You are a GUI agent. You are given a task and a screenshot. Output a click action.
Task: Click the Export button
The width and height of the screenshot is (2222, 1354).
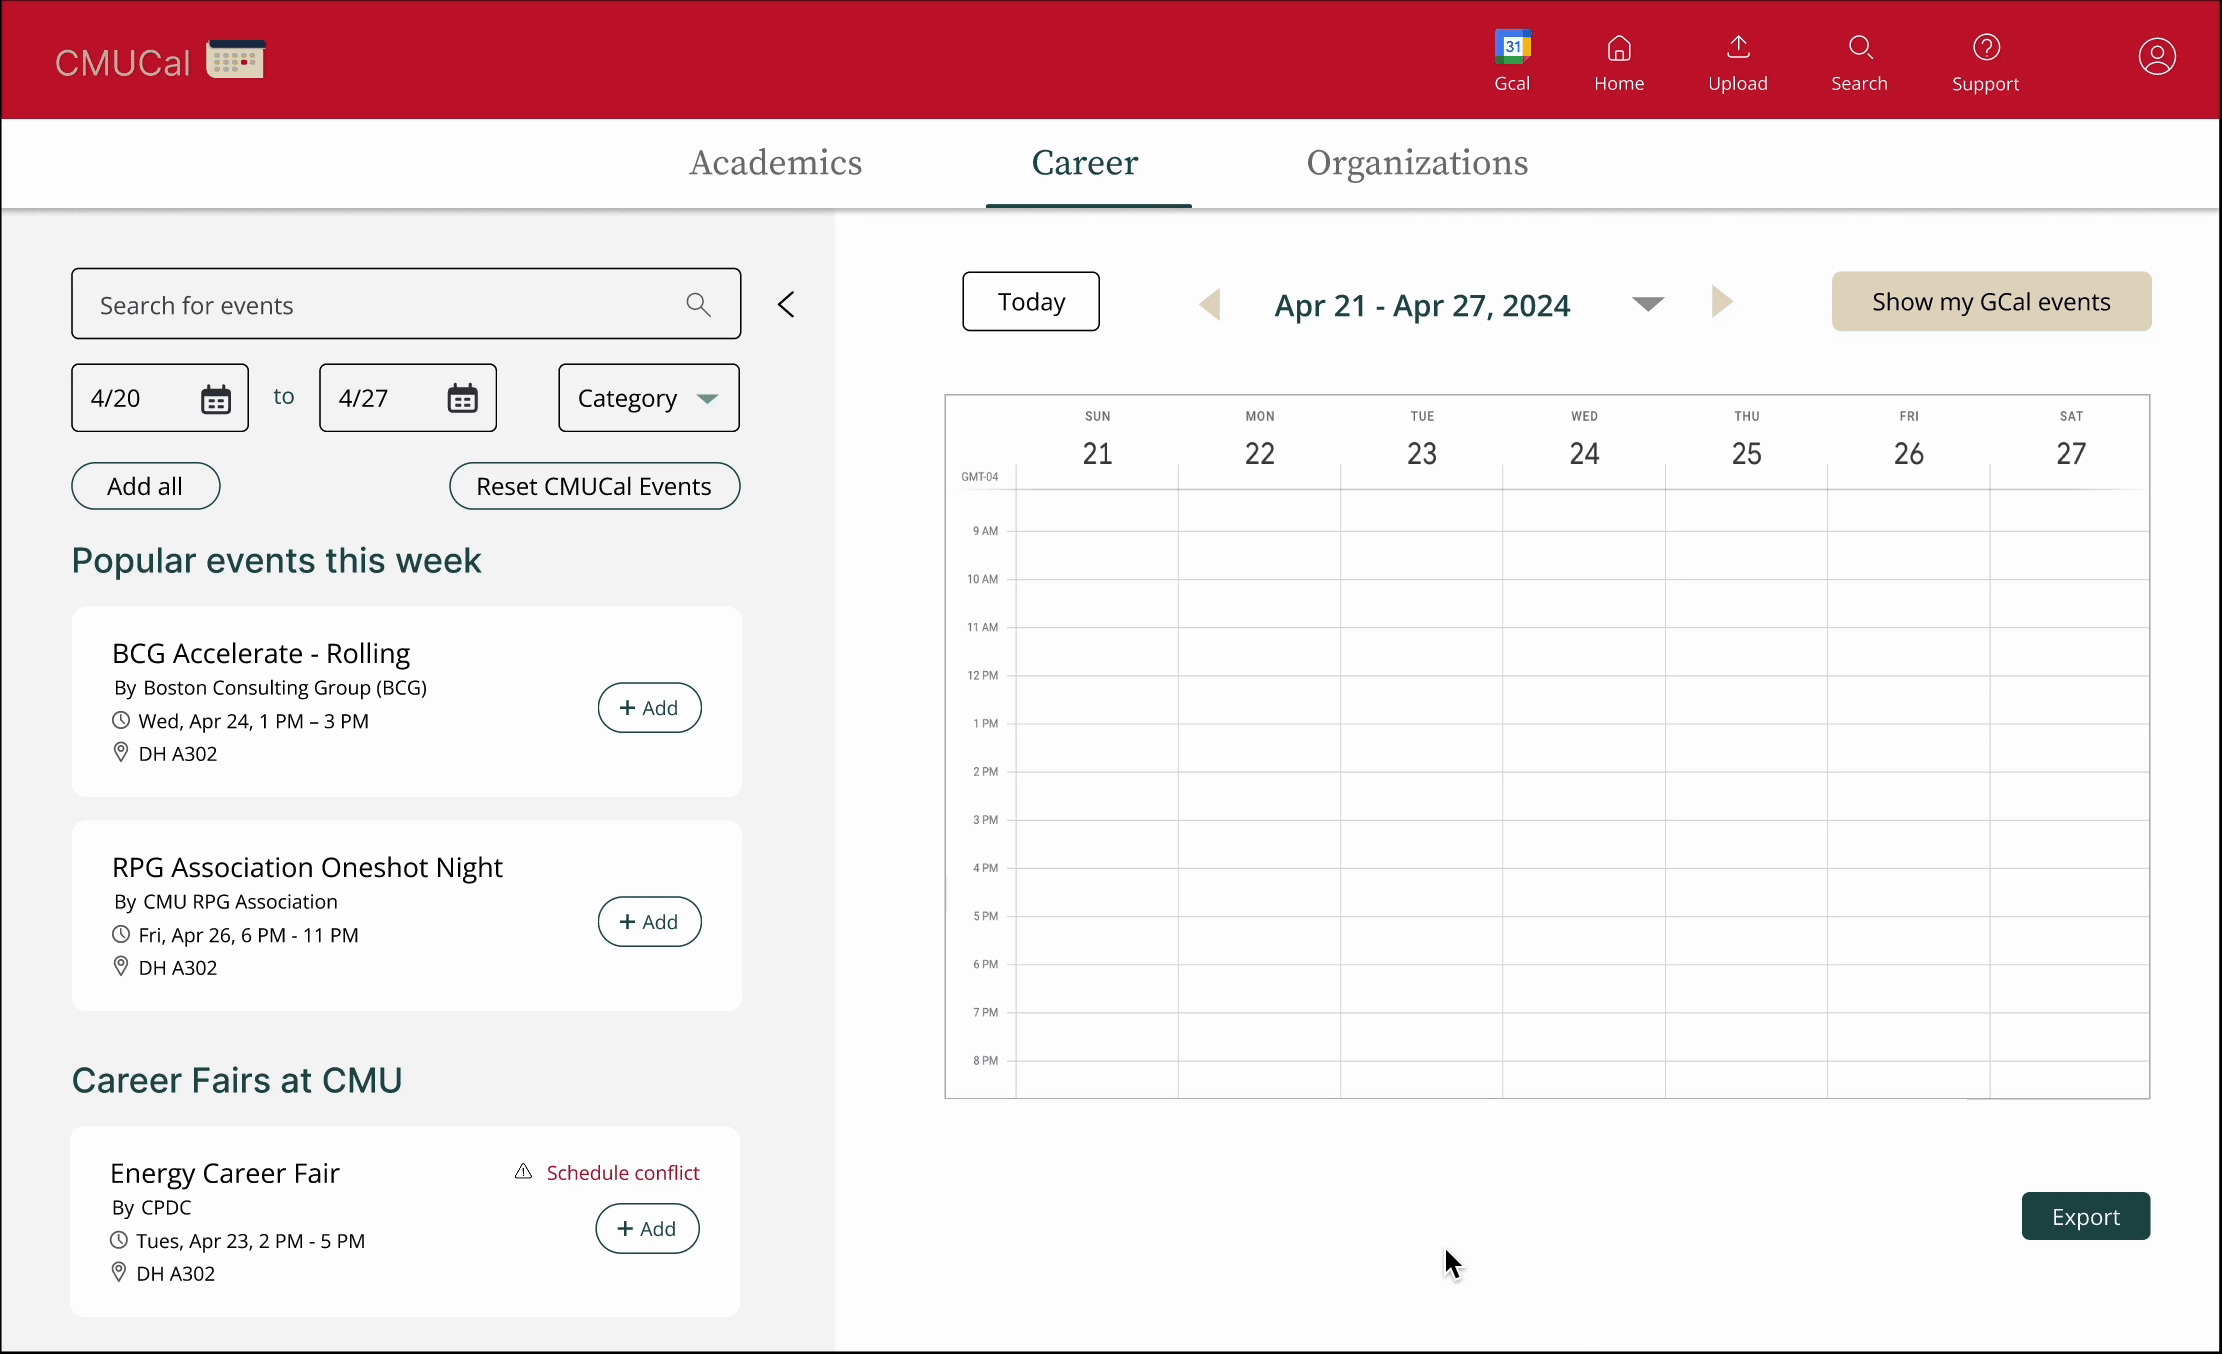click(2086, 1216)
